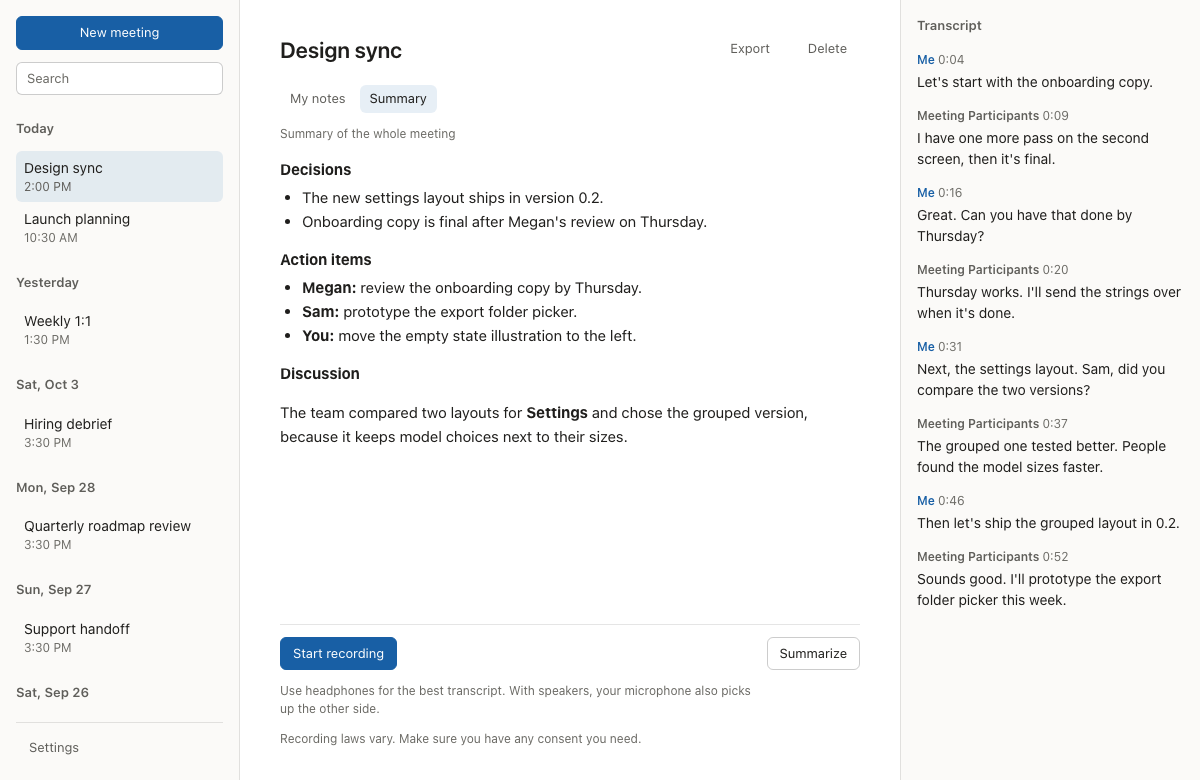The height and width of the screenshot is (780, 1200).
Task: Click the Action items heading
Action: [x=326, y=260]
